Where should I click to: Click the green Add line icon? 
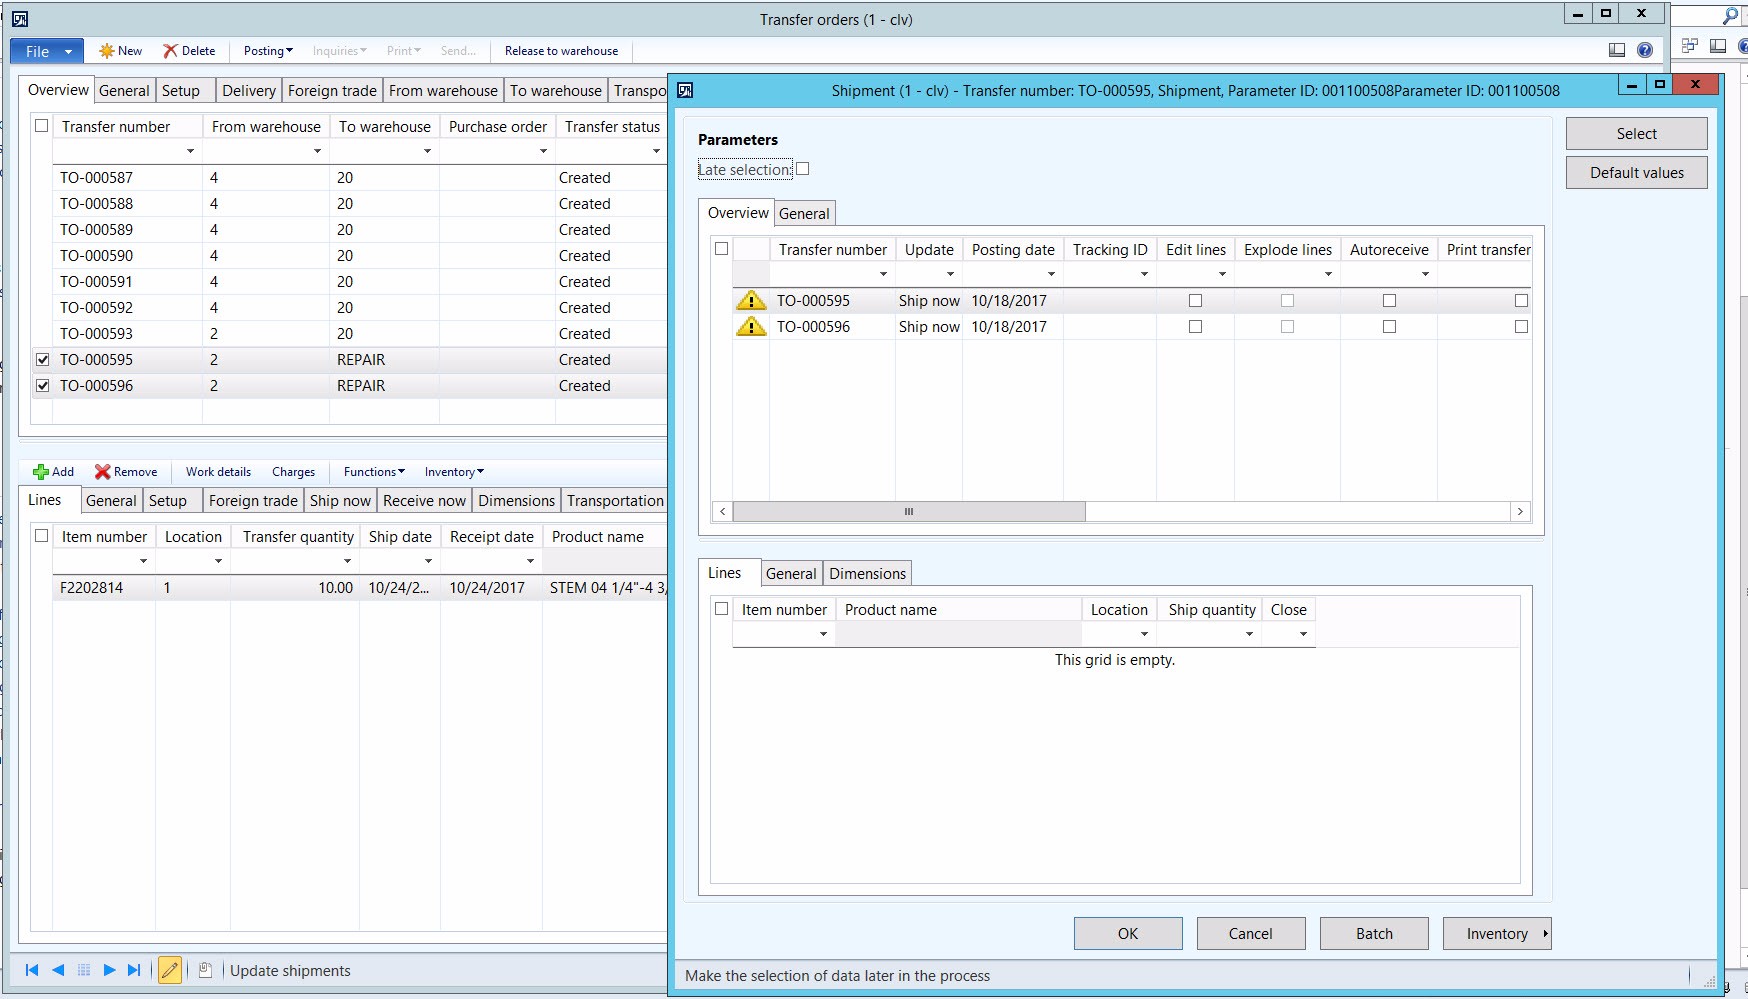coord(41,472)
